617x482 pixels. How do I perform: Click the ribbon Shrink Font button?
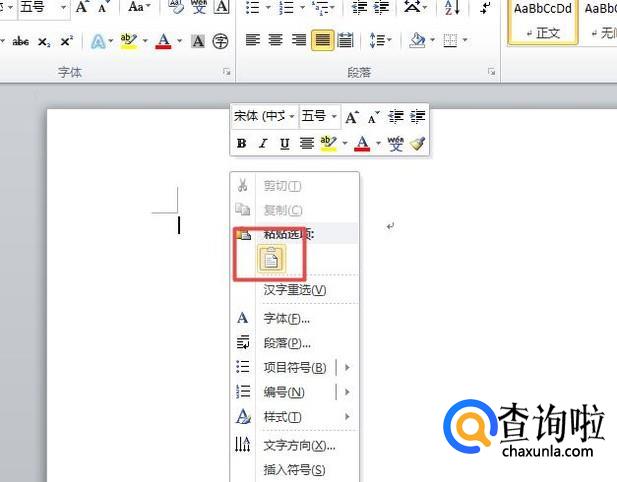(103, 7)
